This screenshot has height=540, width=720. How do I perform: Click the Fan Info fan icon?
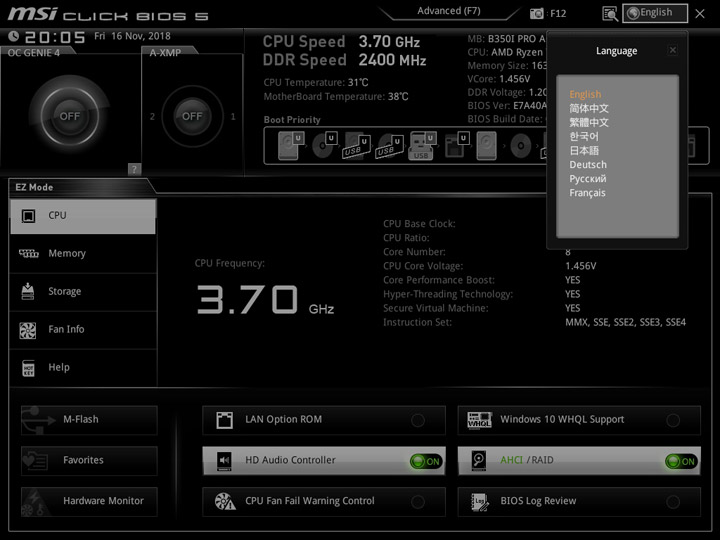click(28, 330)
